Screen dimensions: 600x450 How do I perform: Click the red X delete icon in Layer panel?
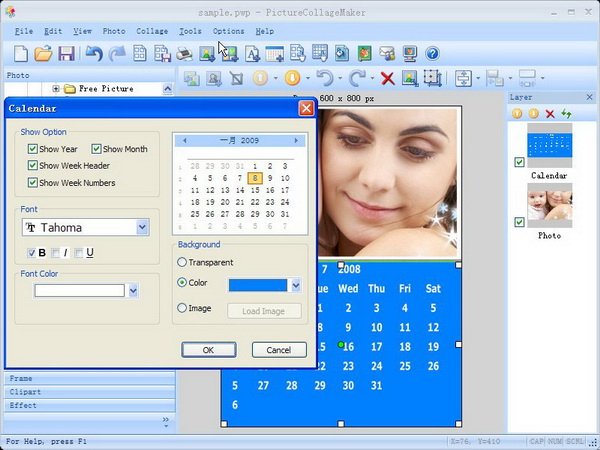click(550, 114)
